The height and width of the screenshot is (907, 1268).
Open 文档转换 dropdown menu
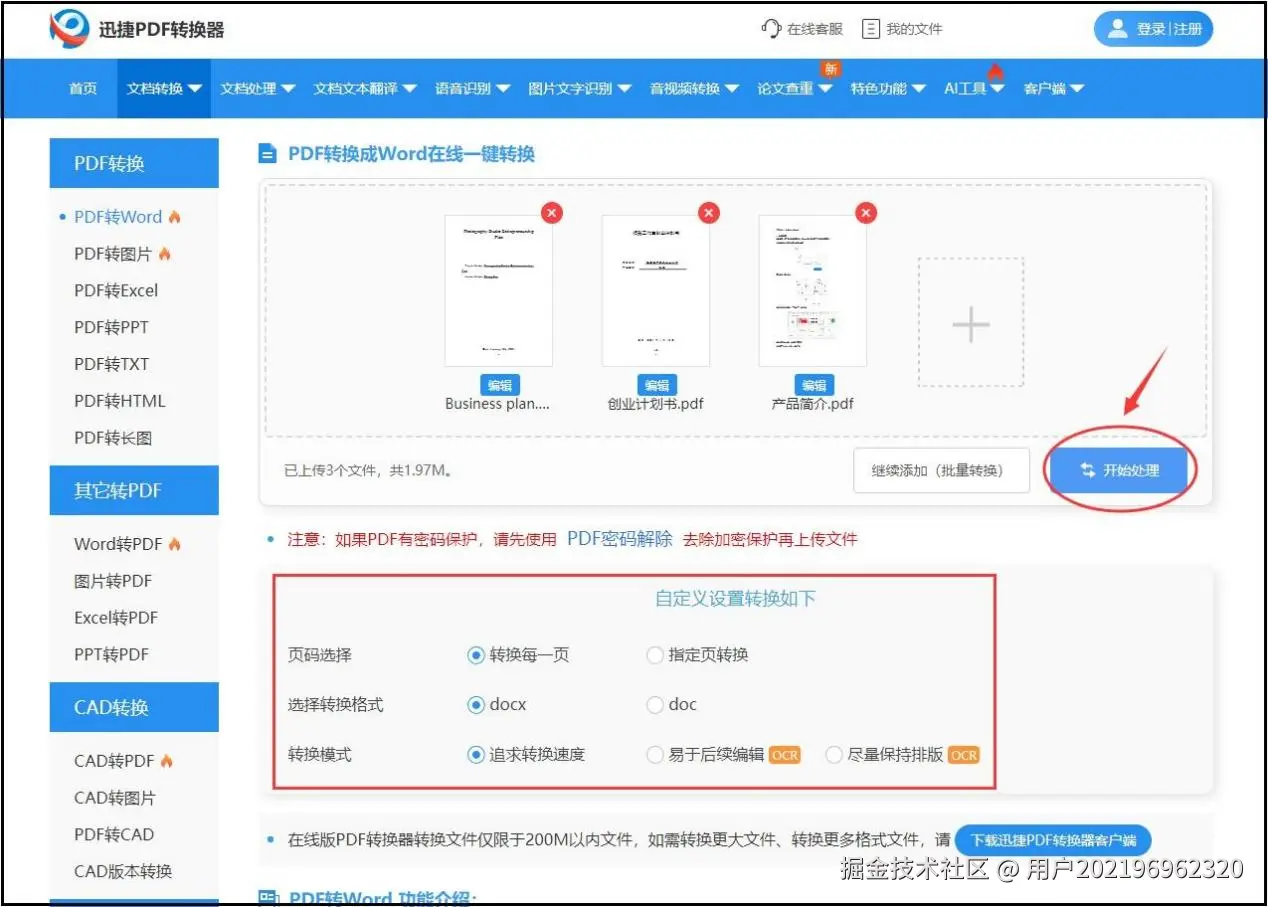point(164,88)
